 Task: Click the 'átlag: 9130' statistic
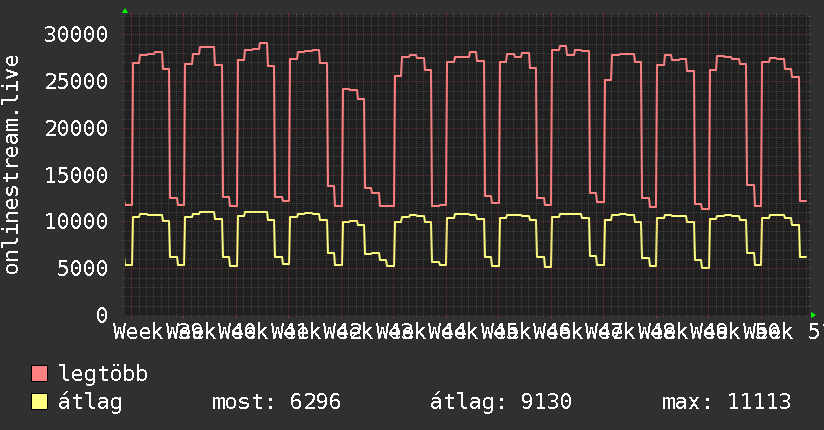pyautogui.click(x=501, y=402)
